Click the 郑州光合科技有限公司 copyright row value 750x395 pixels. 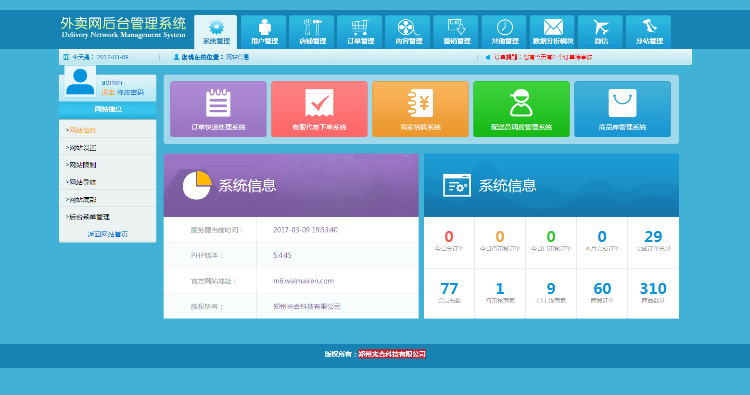tap(307, 307)
